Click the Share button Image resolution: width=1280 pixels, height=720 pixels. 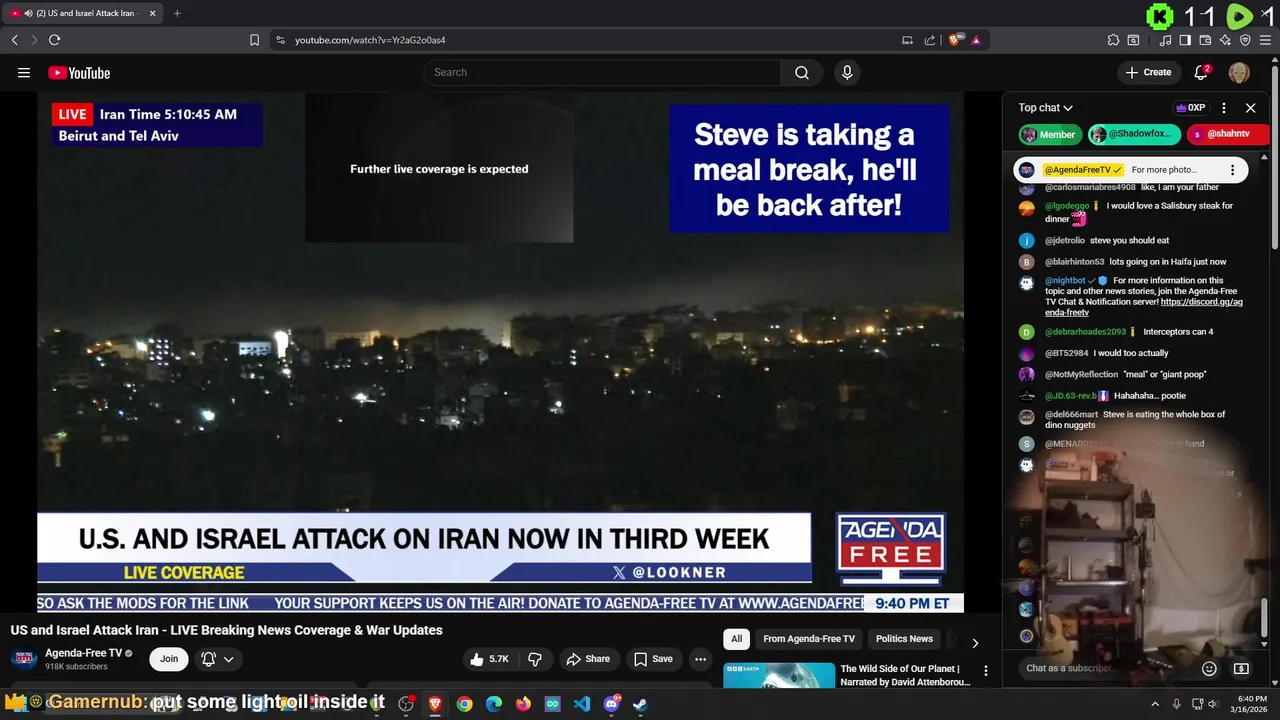[588, 659]
